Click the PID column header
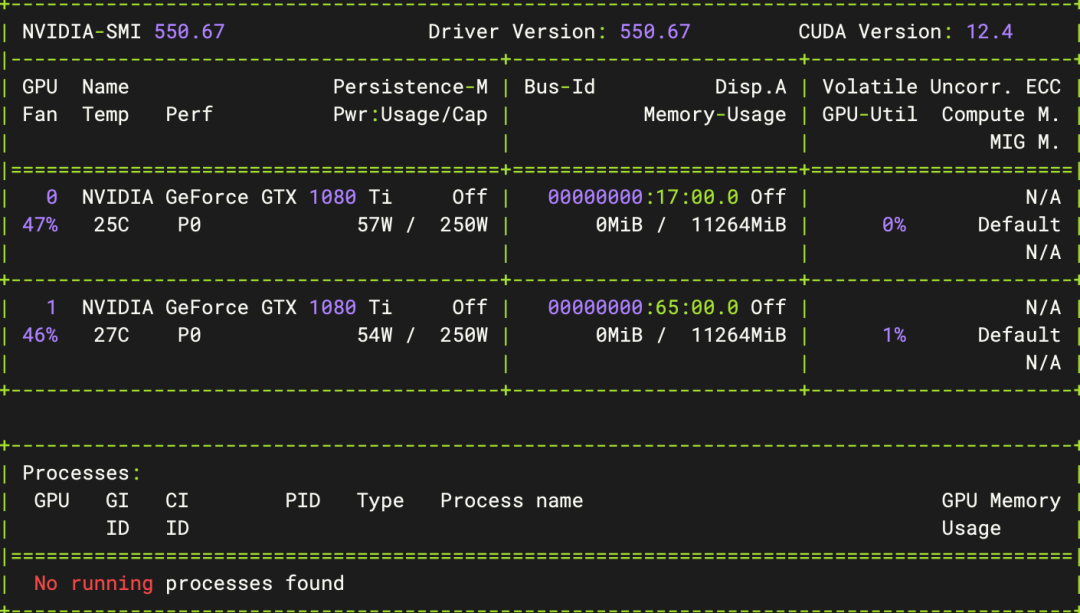The width and height of the screenshot is (1080, 613). tap(302, 501)
